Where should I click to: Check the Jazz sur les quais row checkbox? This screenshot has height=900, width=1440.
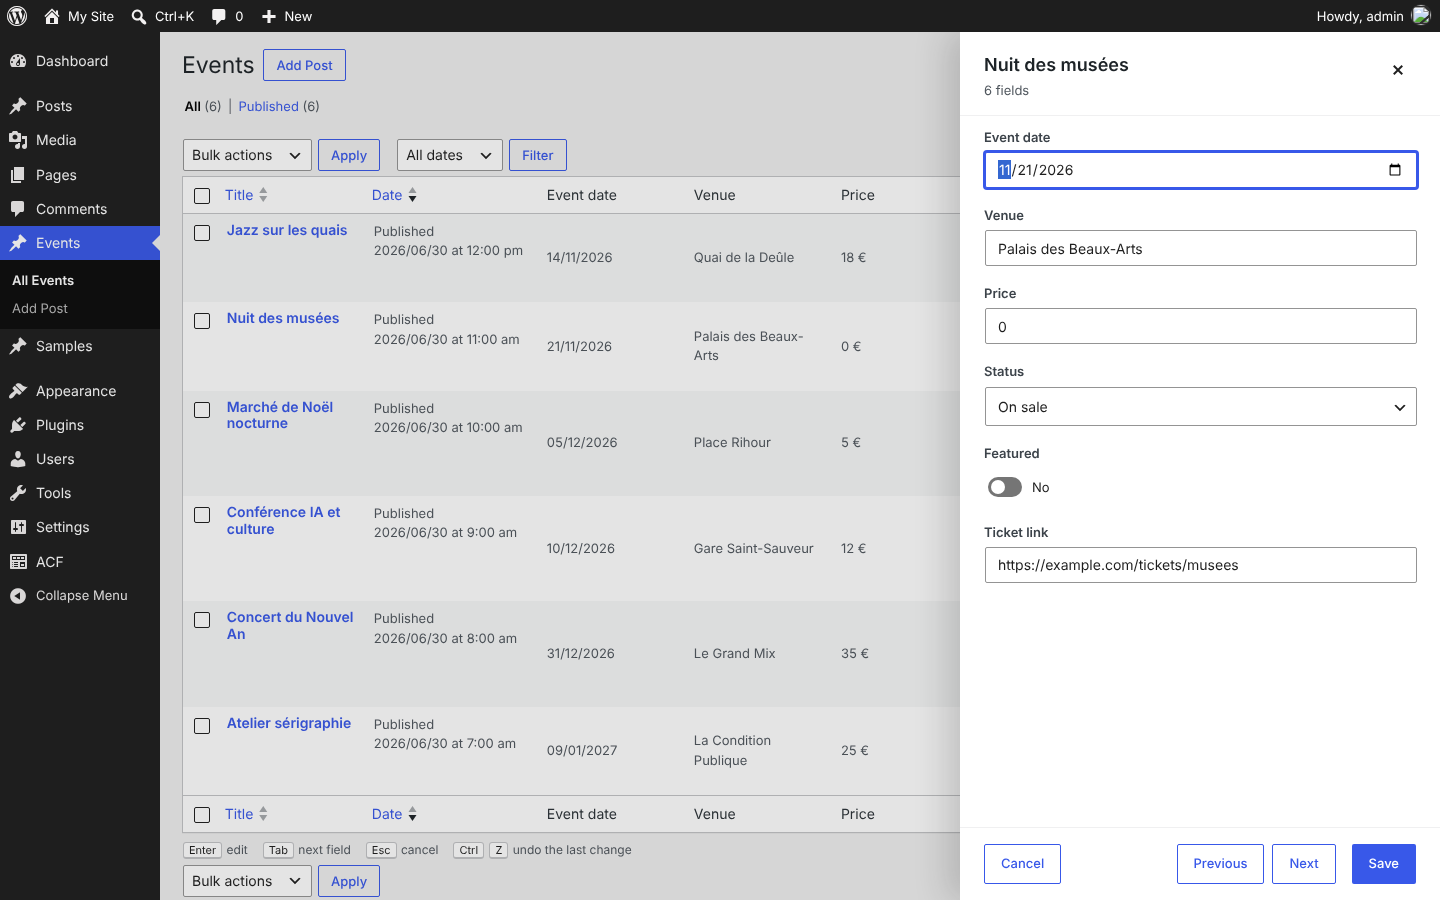(x=202, y=233)
